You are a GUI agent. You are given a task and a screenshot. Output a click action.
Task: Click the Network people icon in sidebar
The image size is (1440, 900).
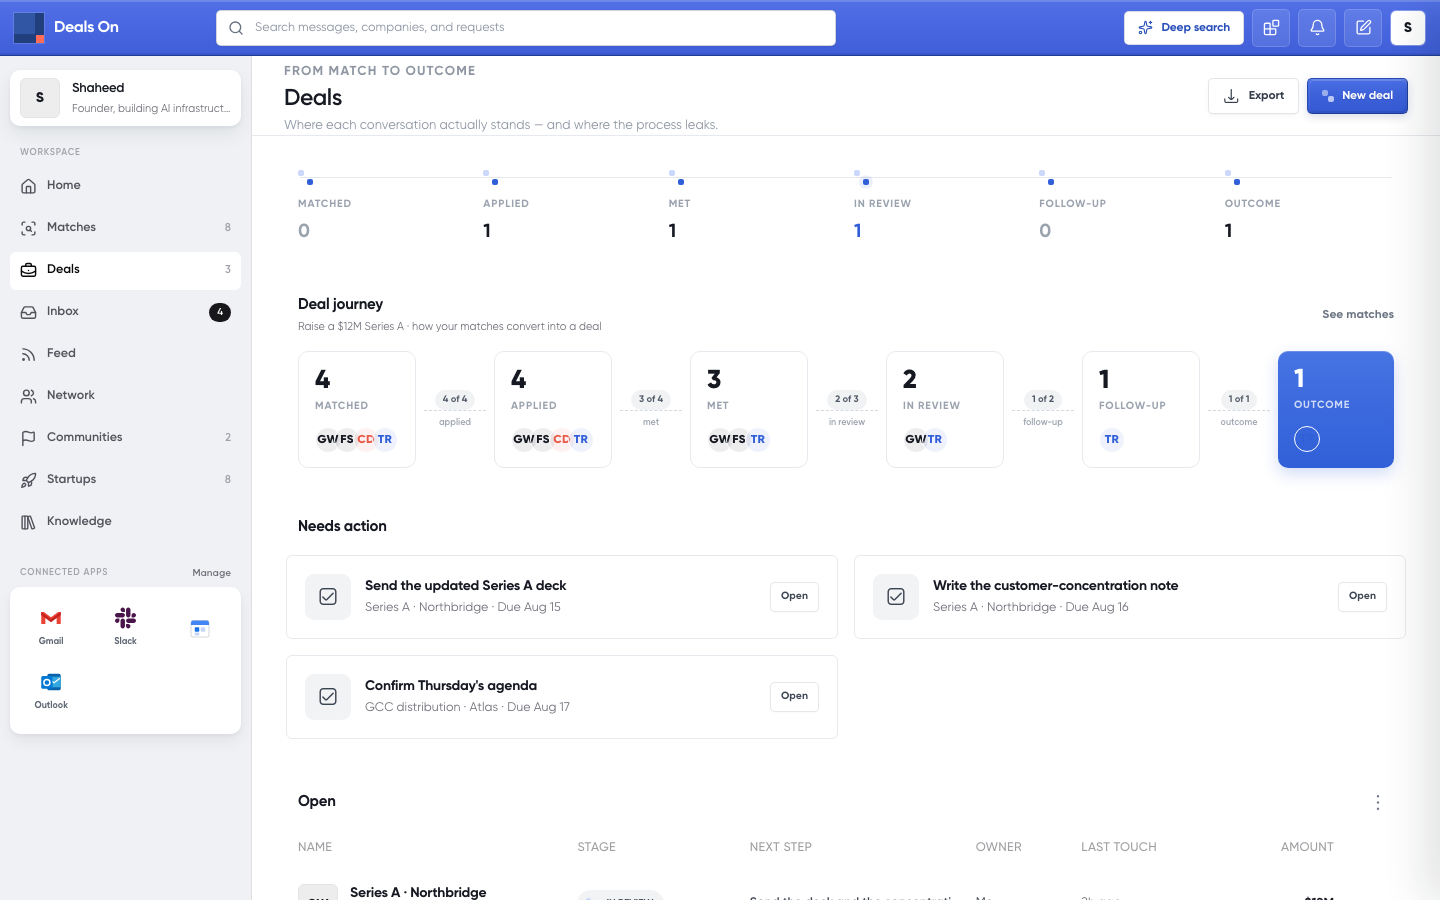tap(29, 396)
